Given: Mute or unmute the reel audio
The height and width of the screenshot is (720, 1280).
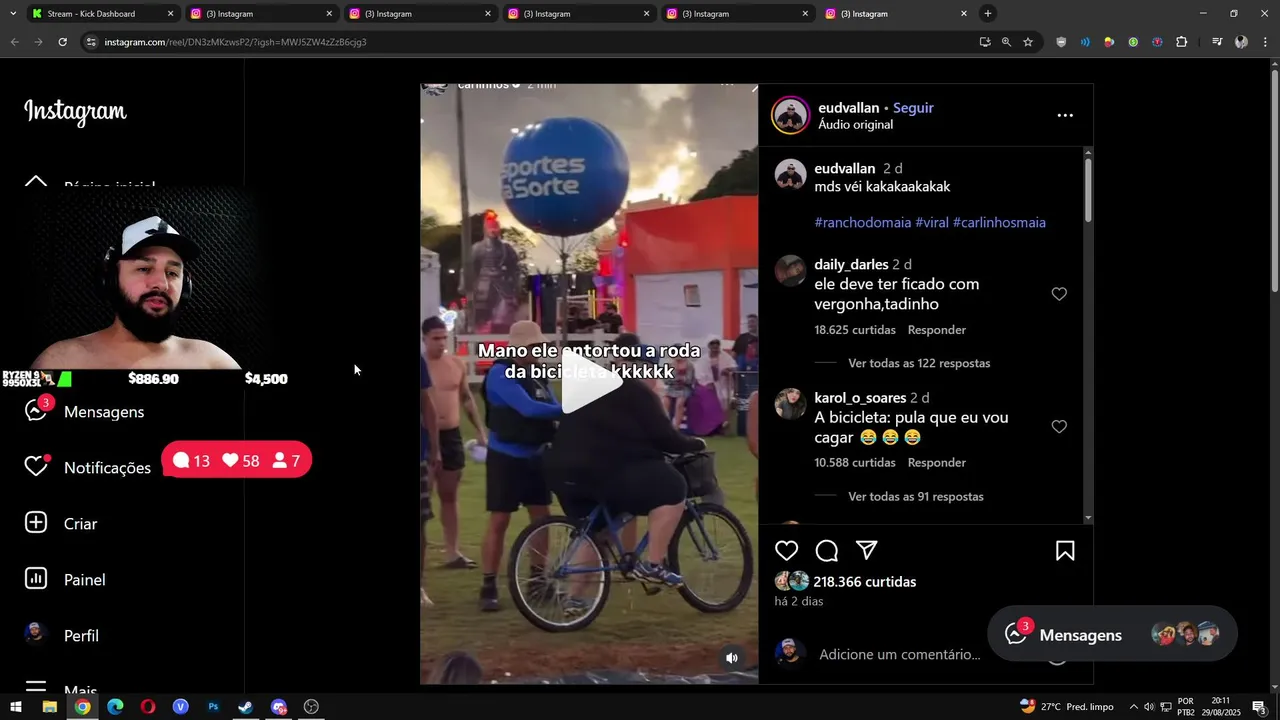Looking at the screenshot, I should click(732, 658).
